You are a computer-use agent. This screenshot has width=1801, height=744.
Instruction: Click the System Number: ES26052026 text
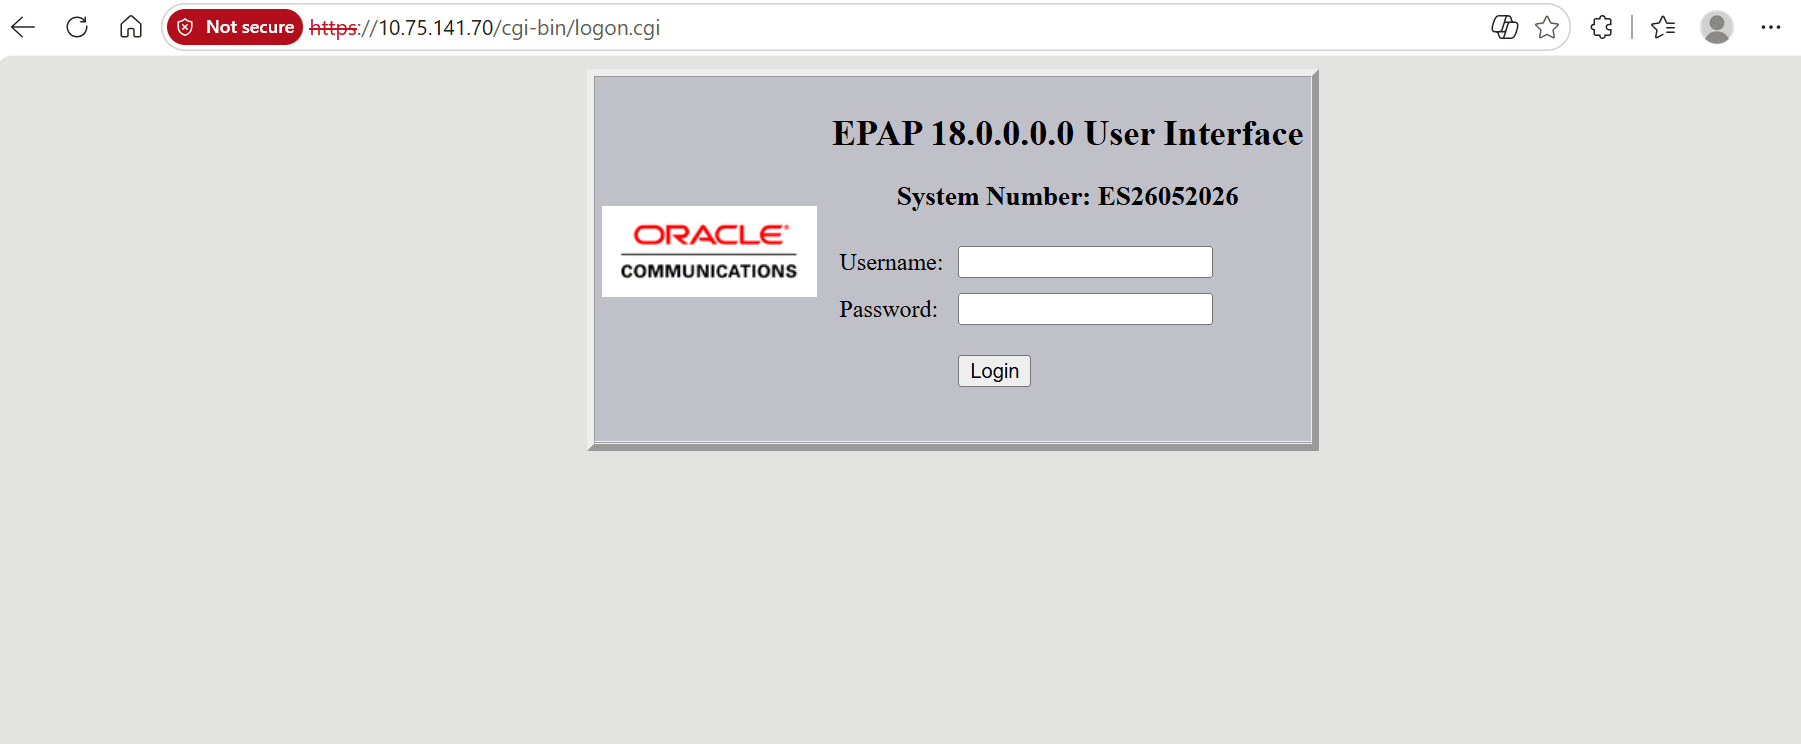point(1067,196)
